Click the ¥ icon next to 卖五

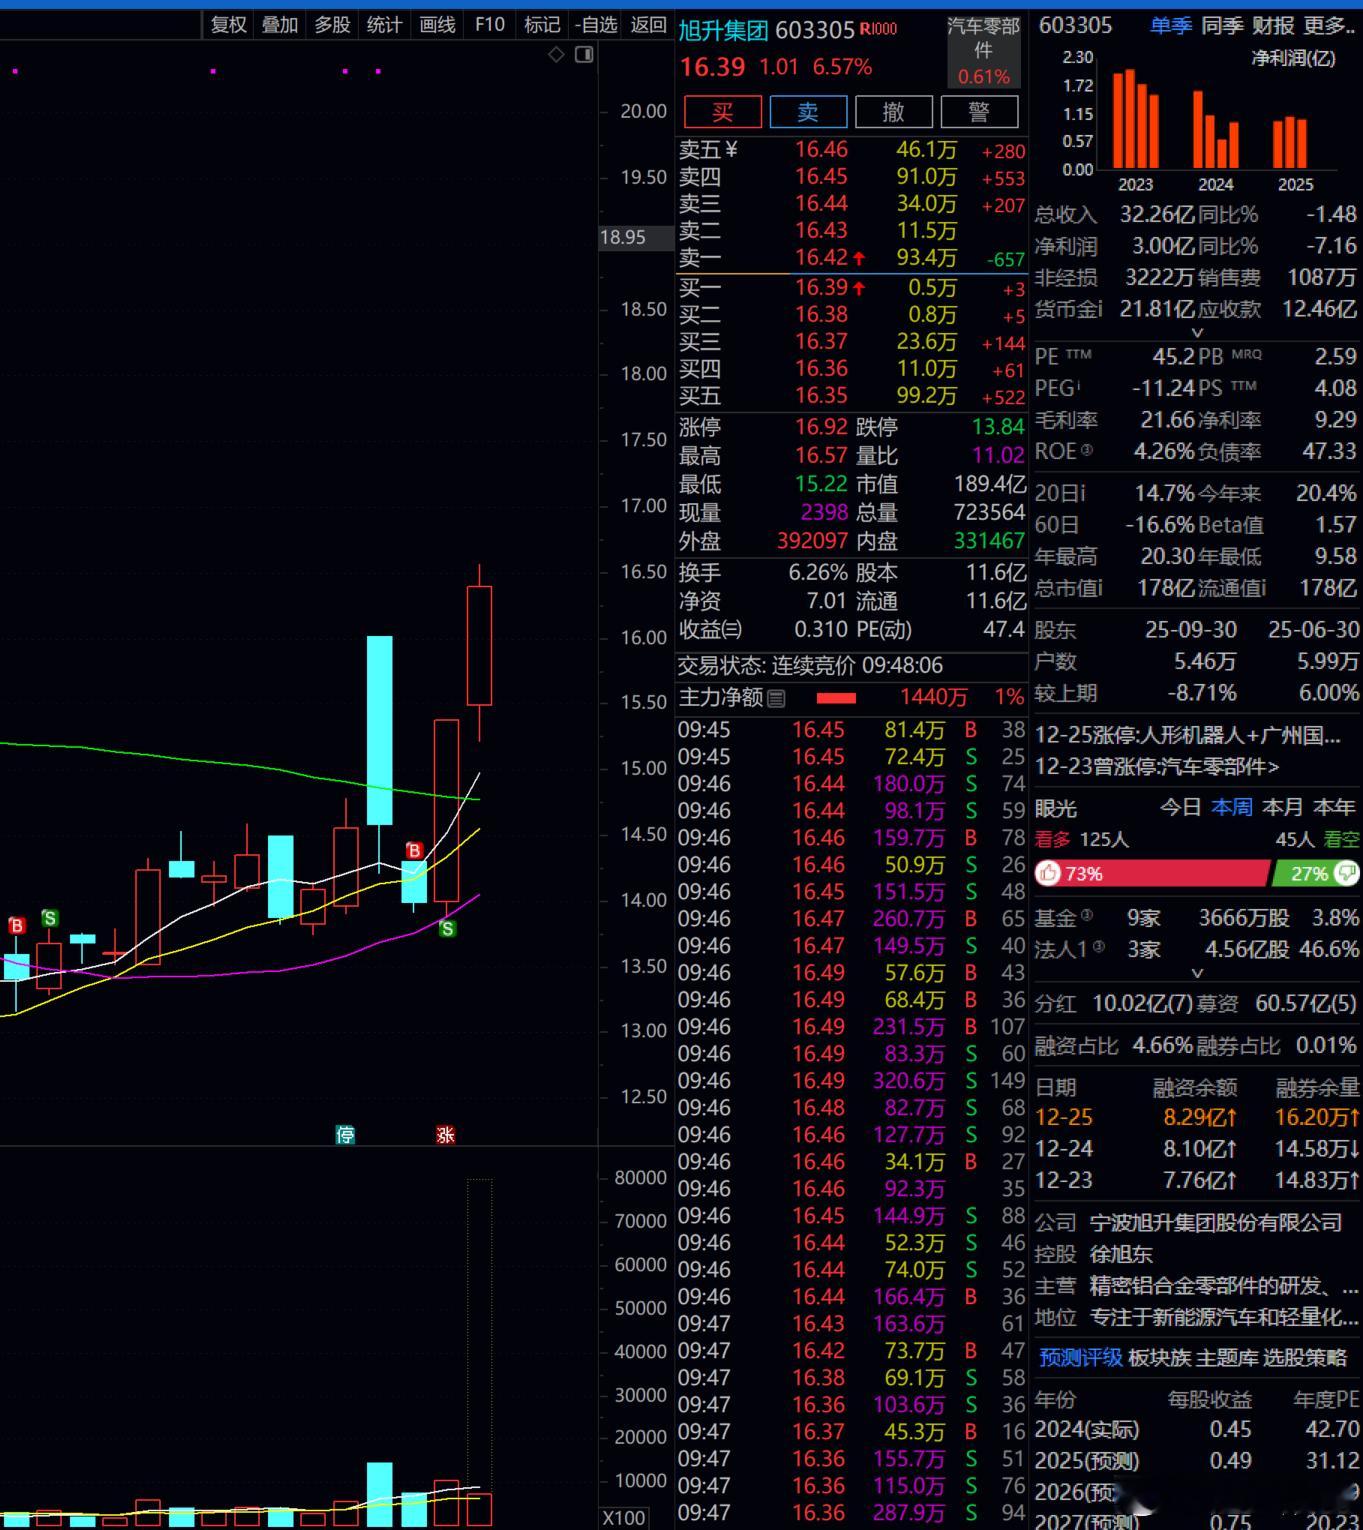[731, 150]
